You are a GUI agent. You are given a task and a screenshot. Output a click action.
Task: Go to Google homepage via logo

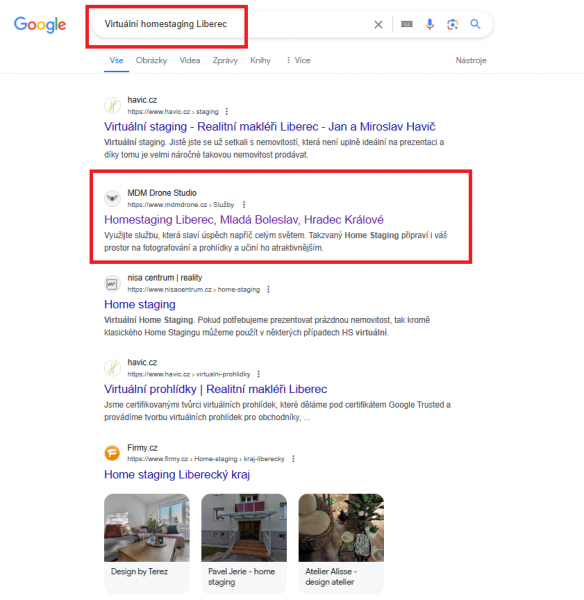pyautogui.click(x=40, y=25)
